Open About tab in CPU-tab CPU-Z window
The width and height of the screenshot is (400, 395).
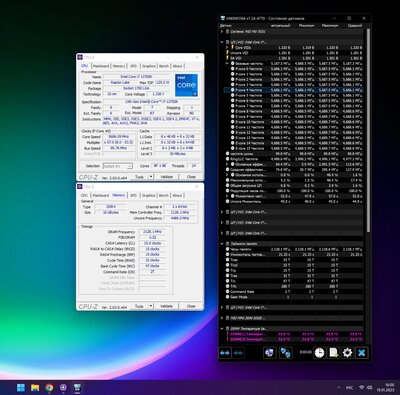(177, 66)
